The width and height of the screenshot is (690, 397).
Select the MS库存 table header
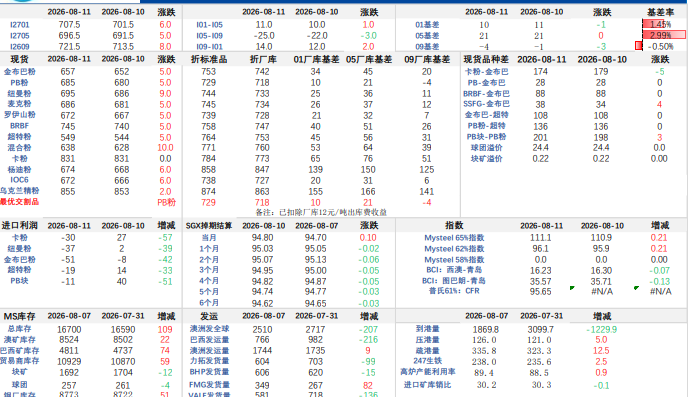click(x=19, y=316)
